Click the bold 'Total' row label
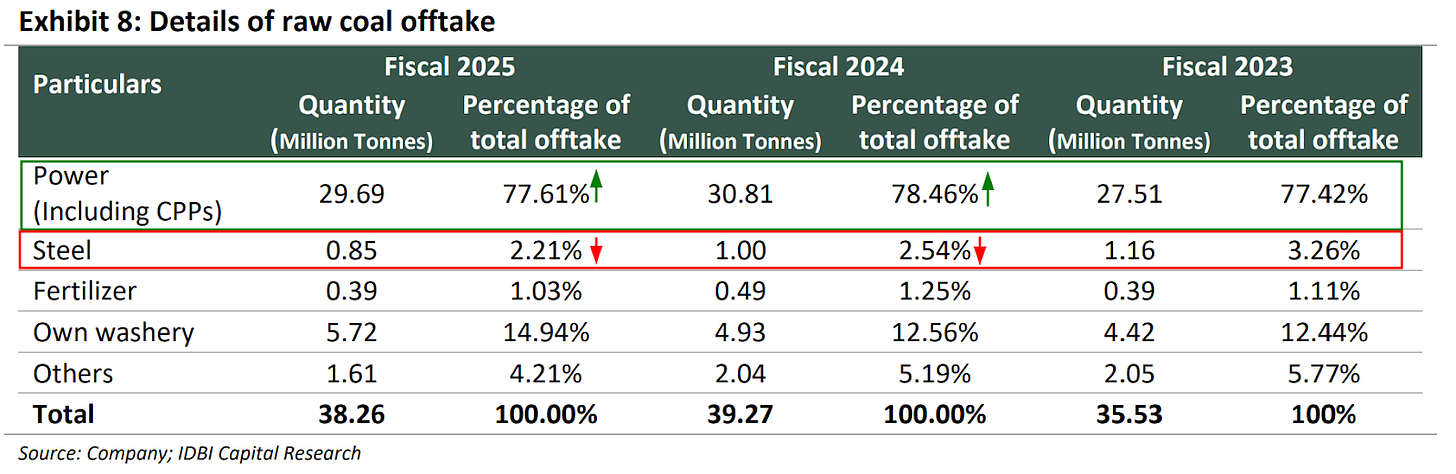 (63, 414)
